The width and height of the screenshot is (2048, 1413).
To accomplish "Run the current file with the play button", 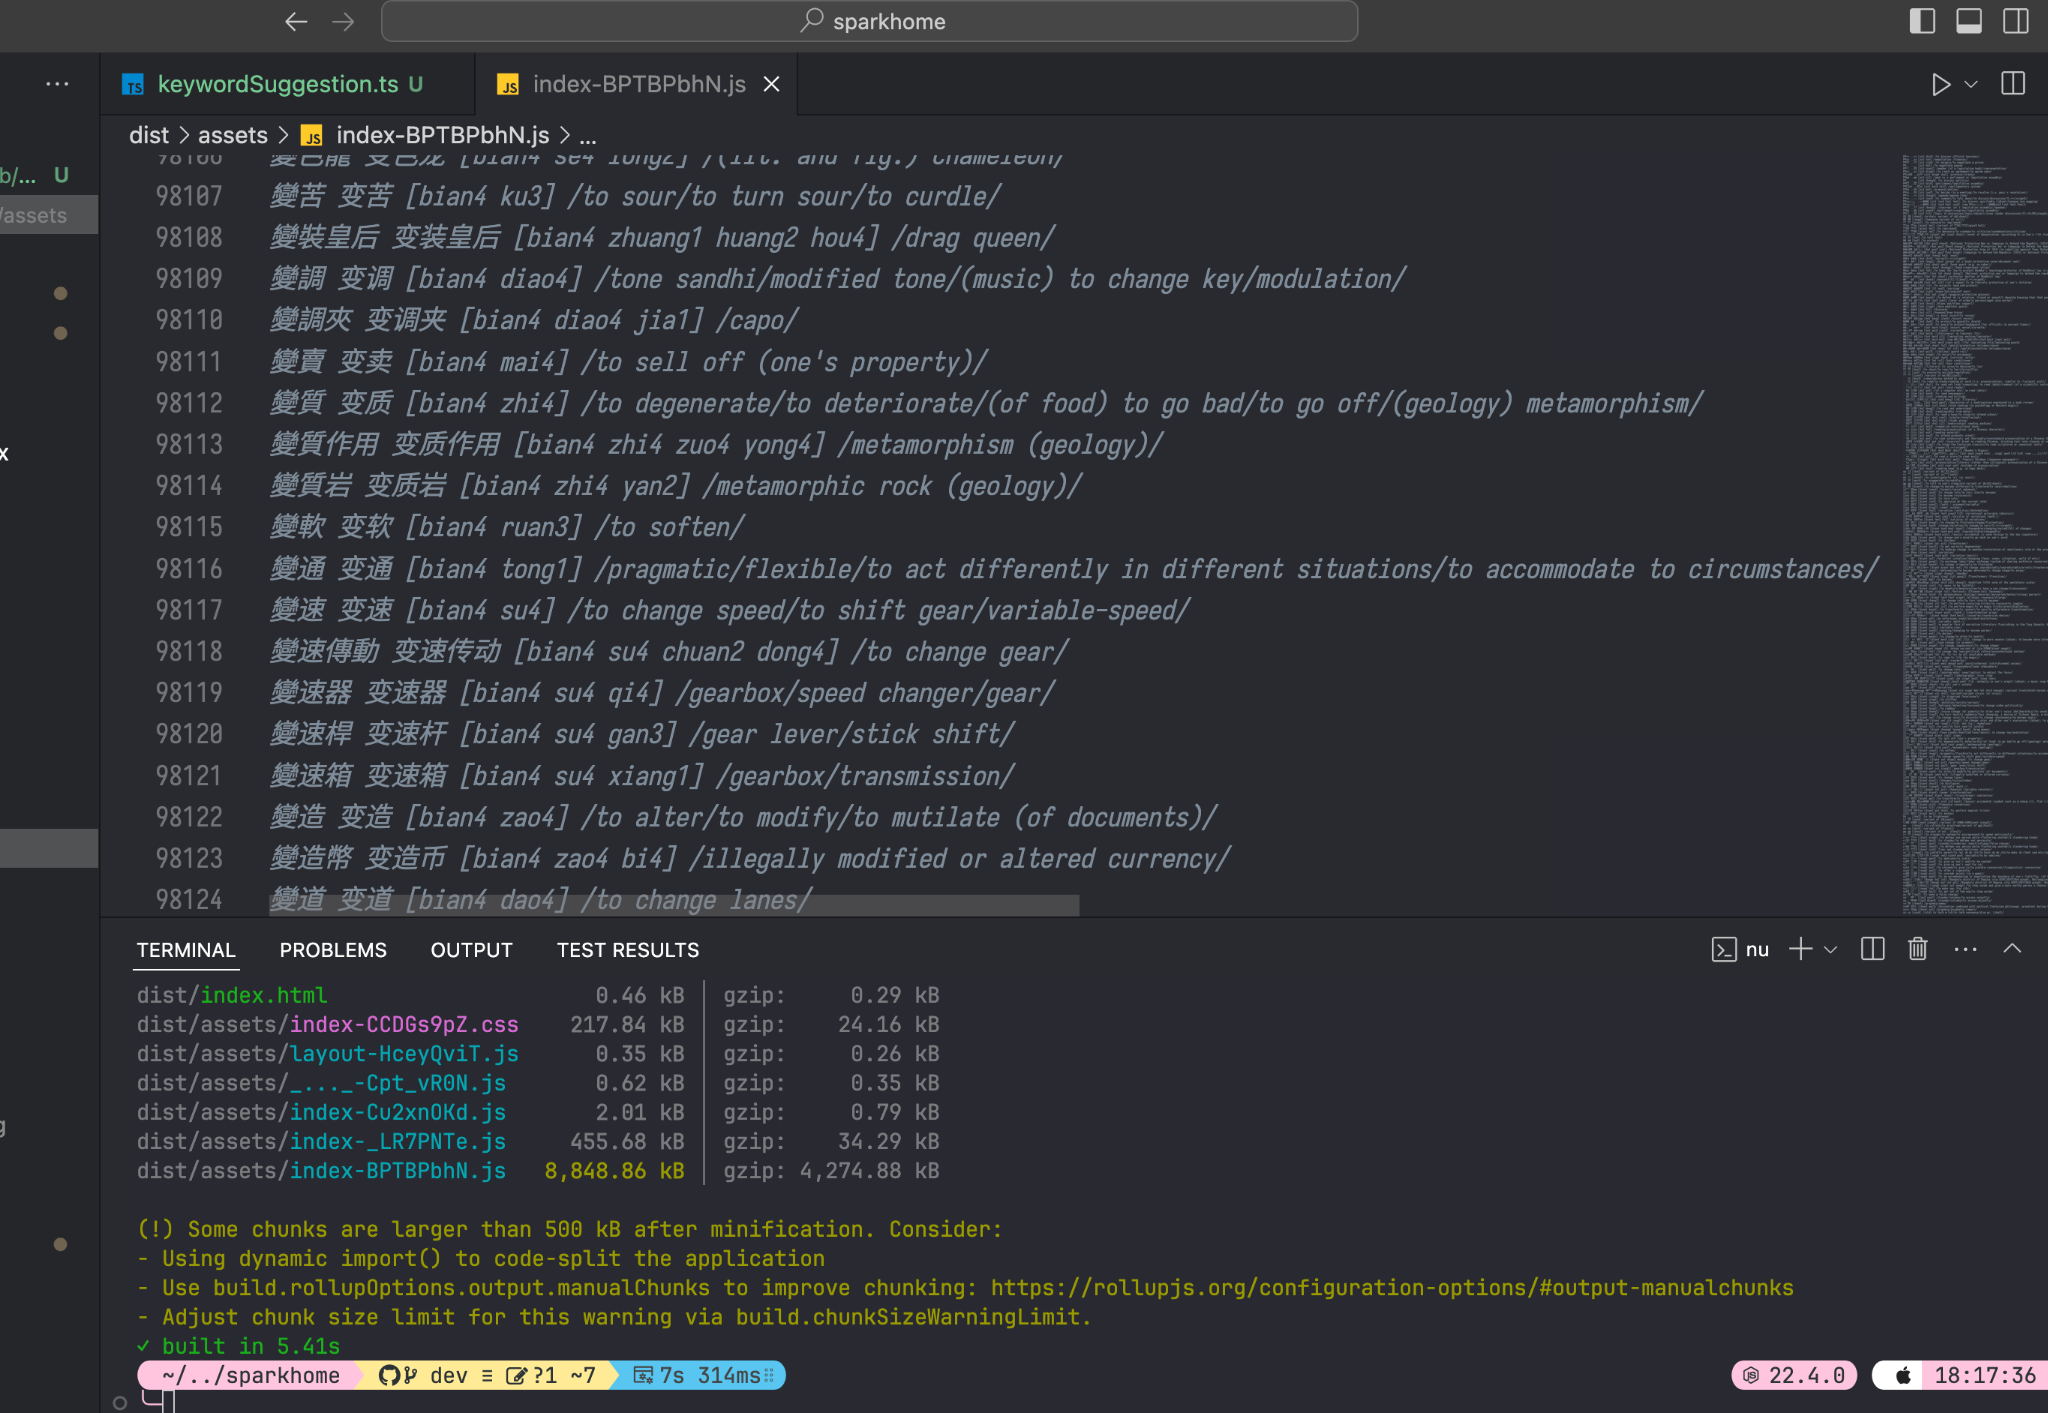I will pyautogui.click(x=1941, y=84).
